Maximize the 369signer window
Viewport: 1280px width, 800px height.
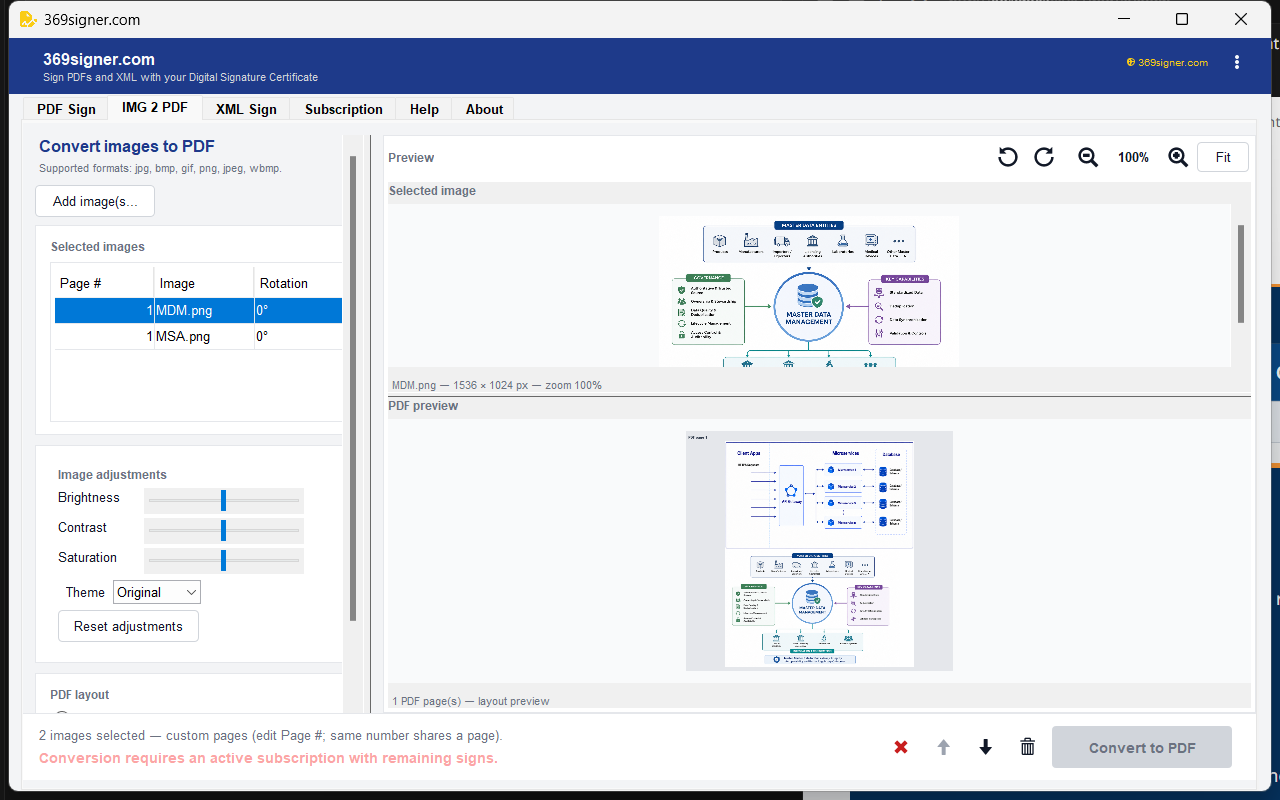coord(1182,19)
